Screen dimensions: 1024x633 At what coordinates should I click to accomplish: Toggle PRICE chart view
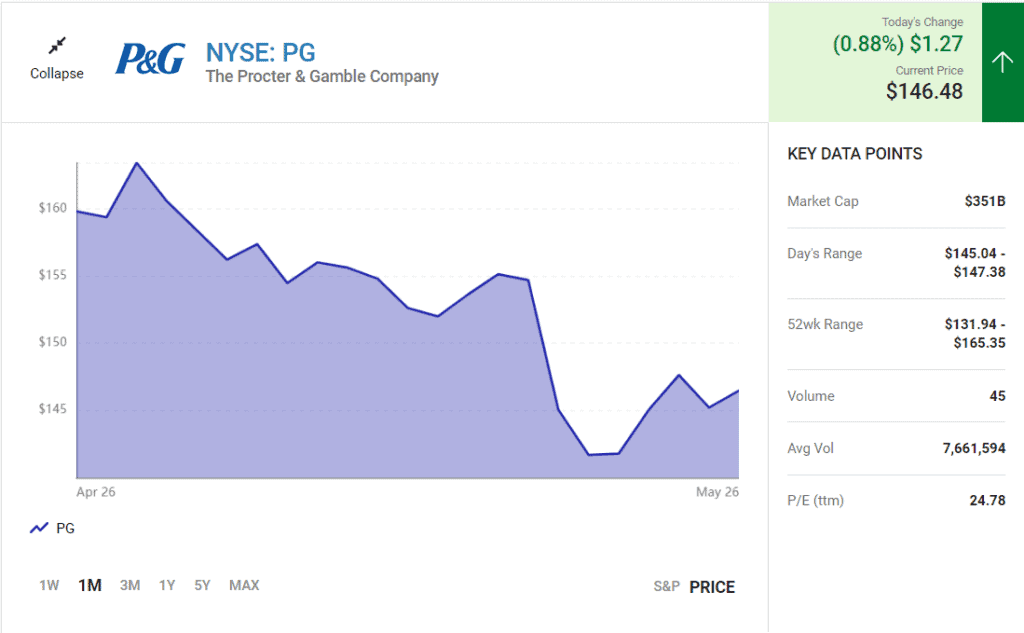coord(712,587)
